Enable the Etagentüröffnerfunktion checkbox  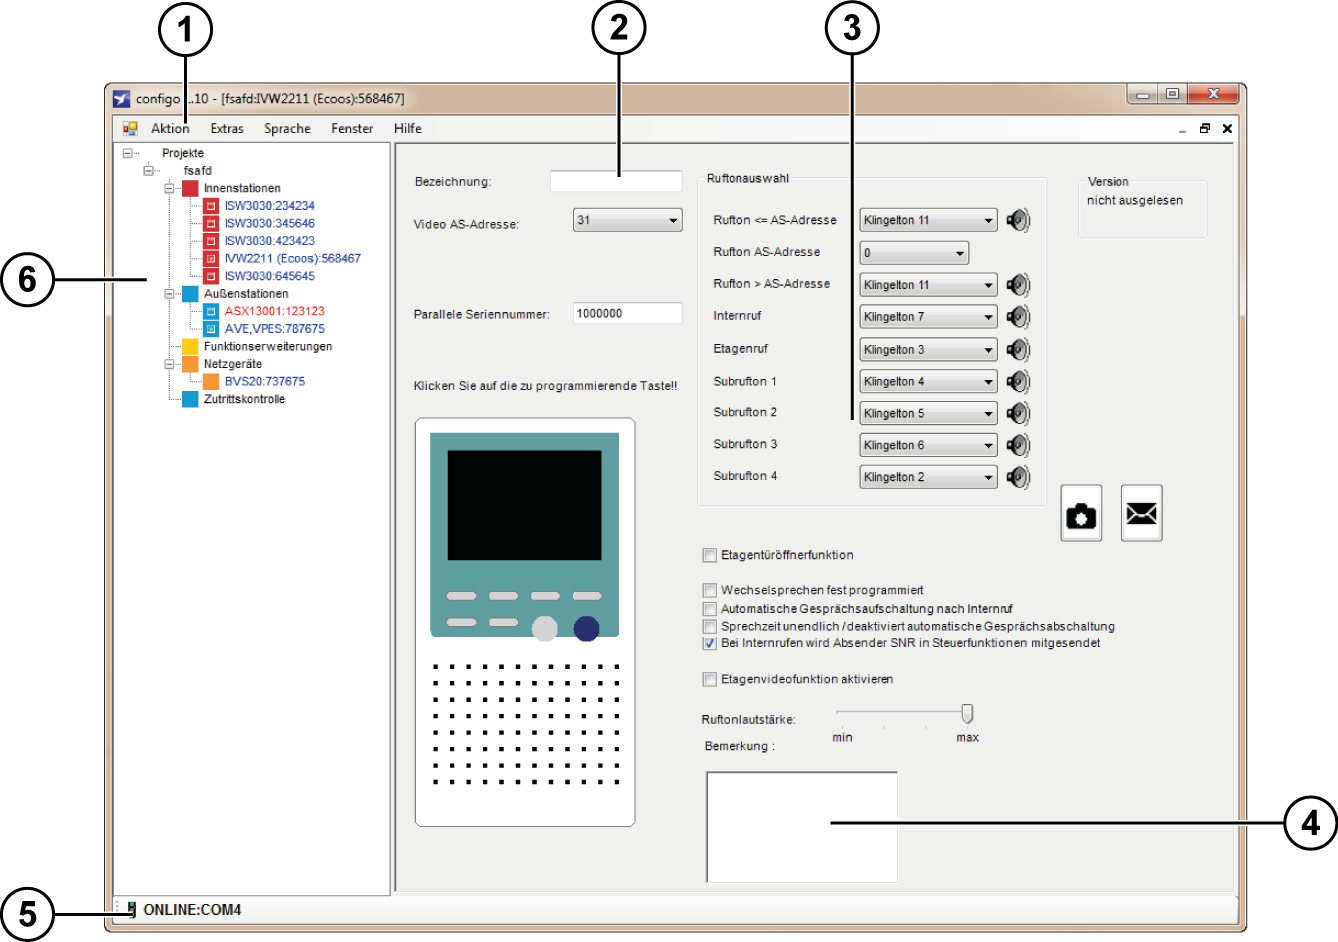(x=710, y=555)
